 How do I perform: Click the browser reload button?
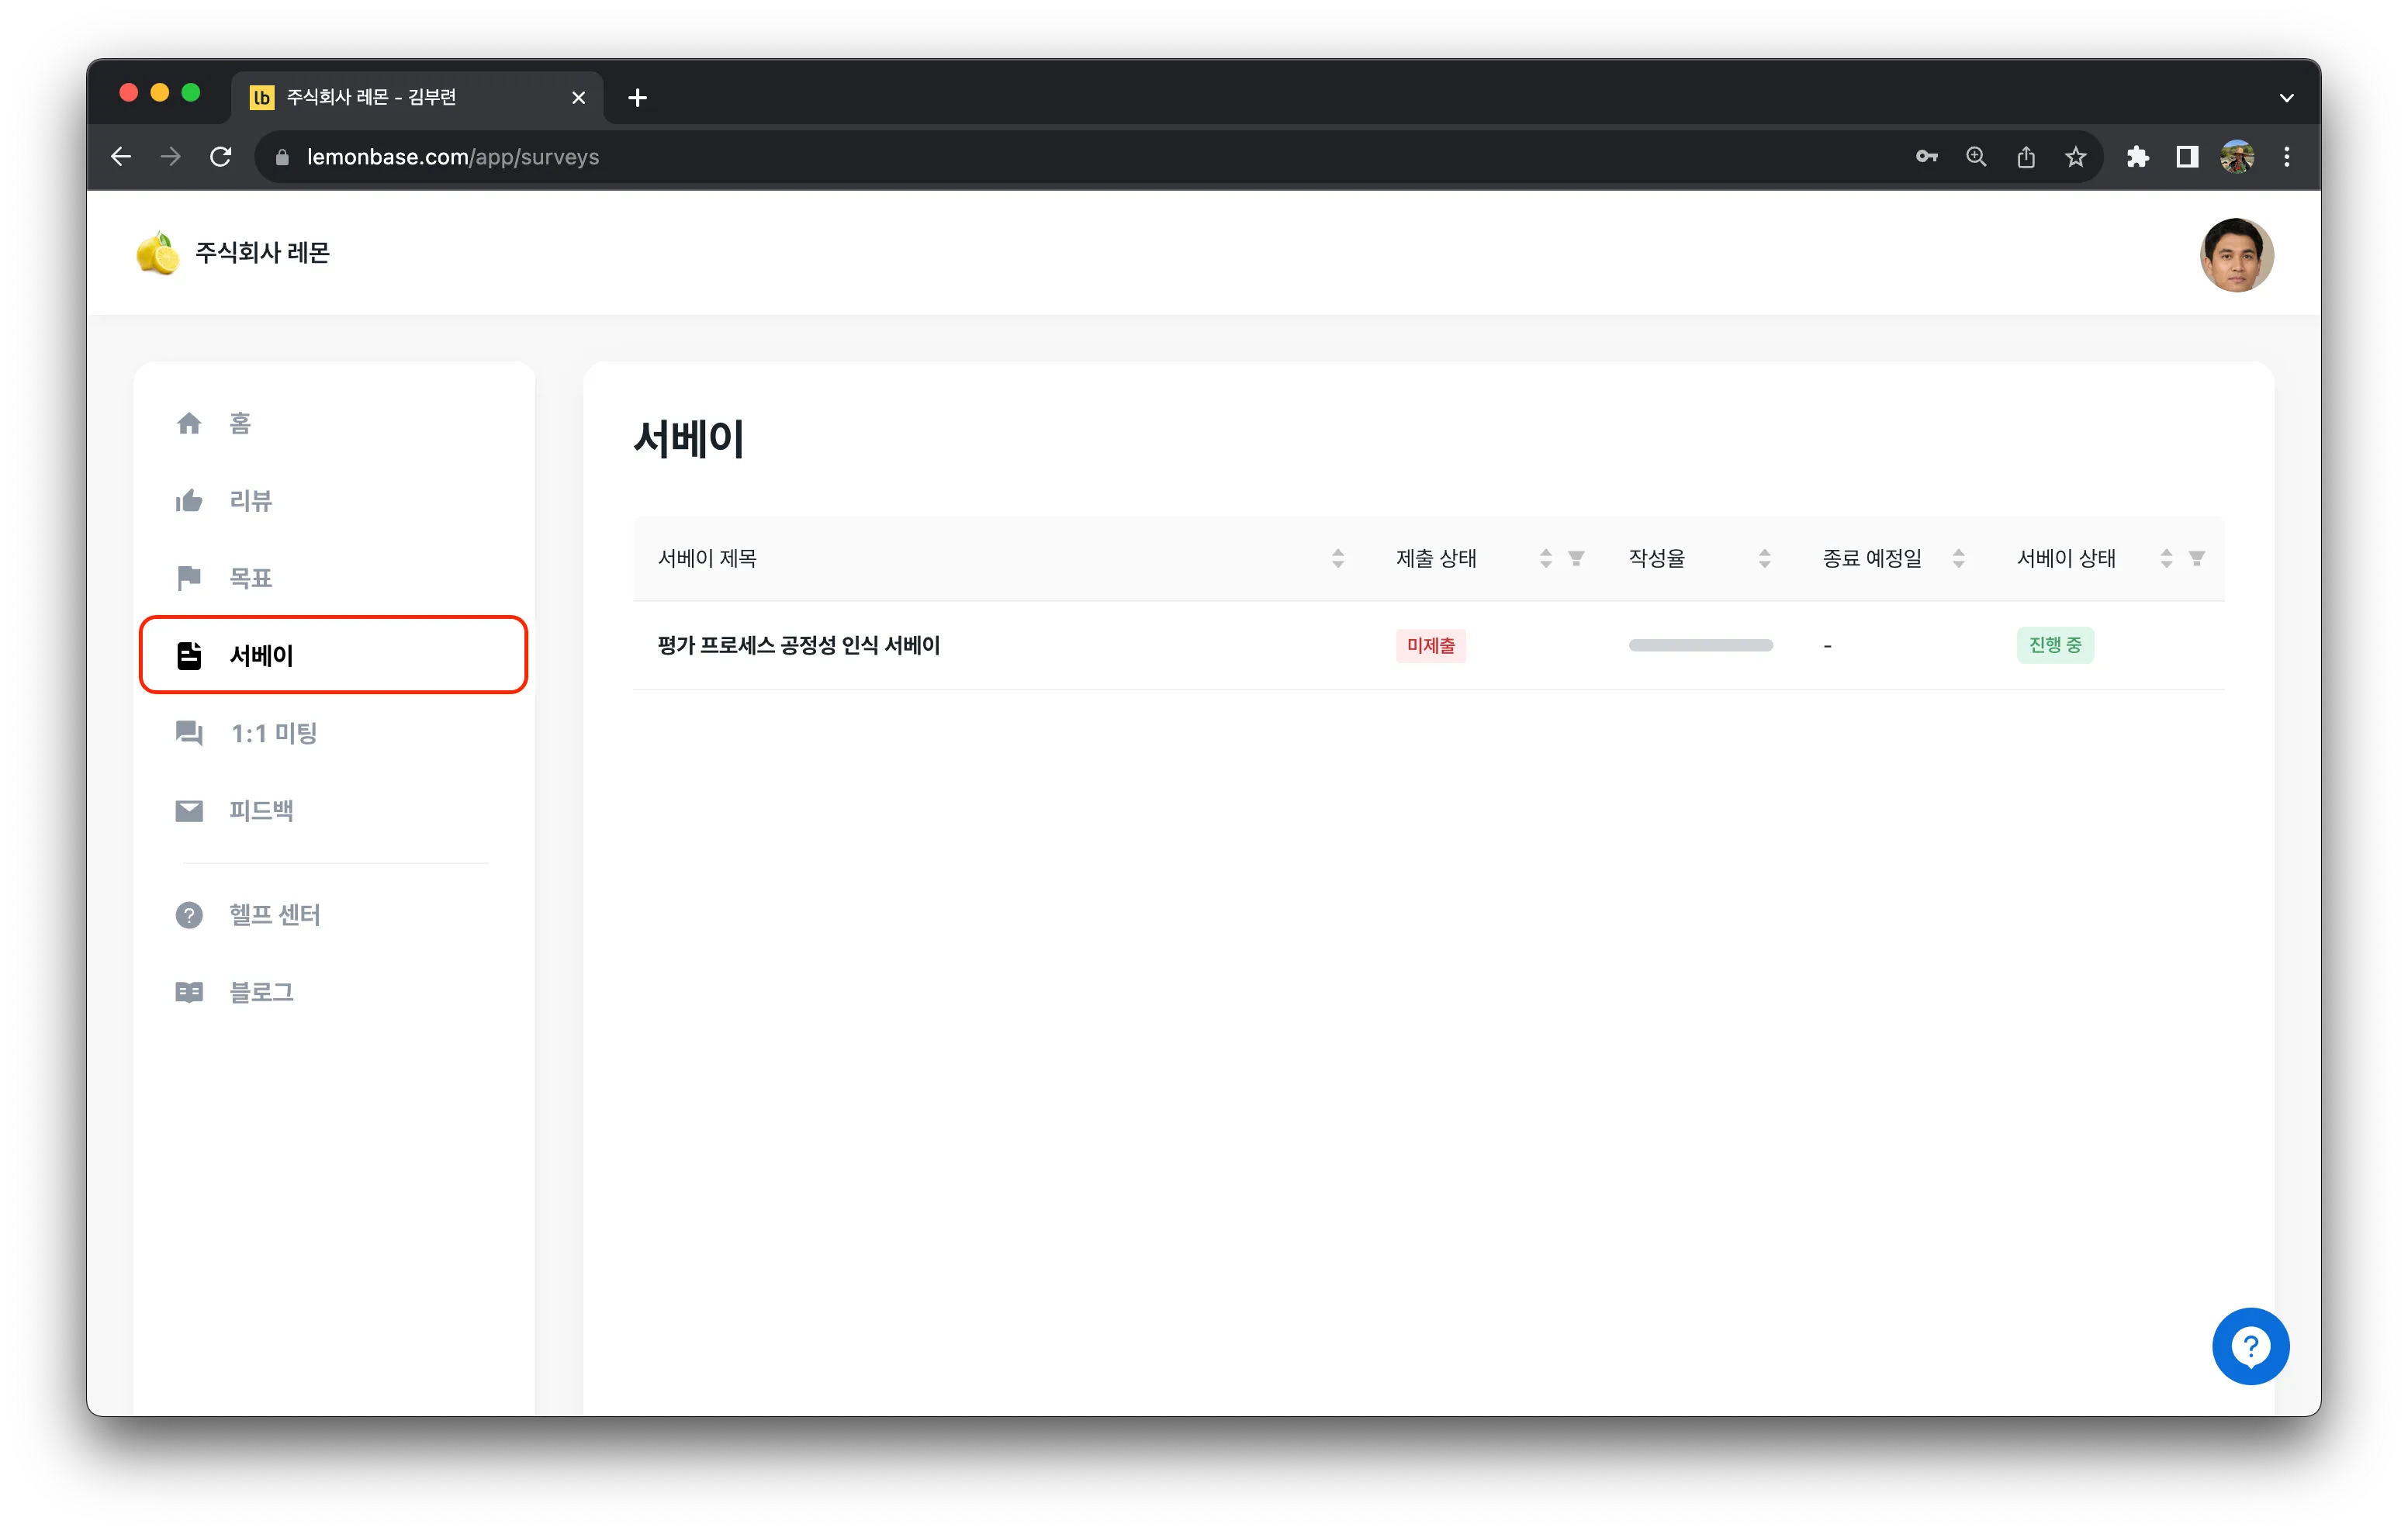[x=221, y=157]
